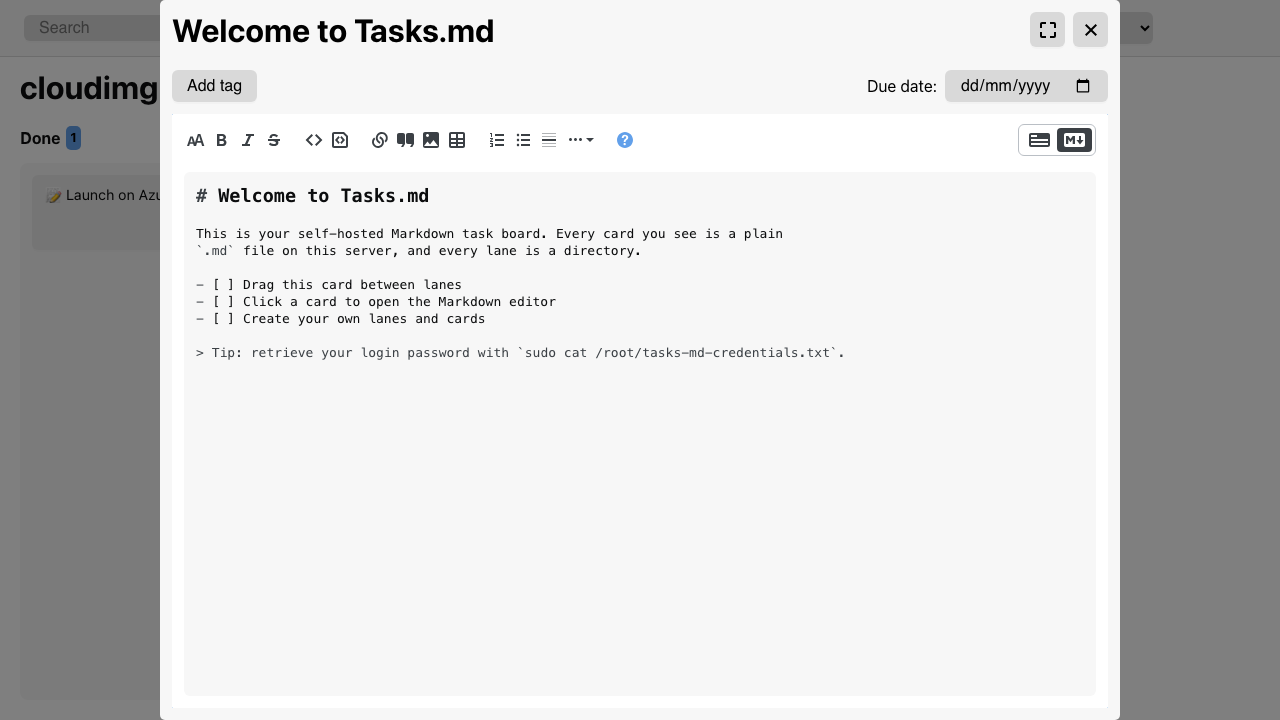Image resolution: width=1280 pixels, height=720 pixels.
Task: Create a bulleted list
Action: (x=523, y=140)
